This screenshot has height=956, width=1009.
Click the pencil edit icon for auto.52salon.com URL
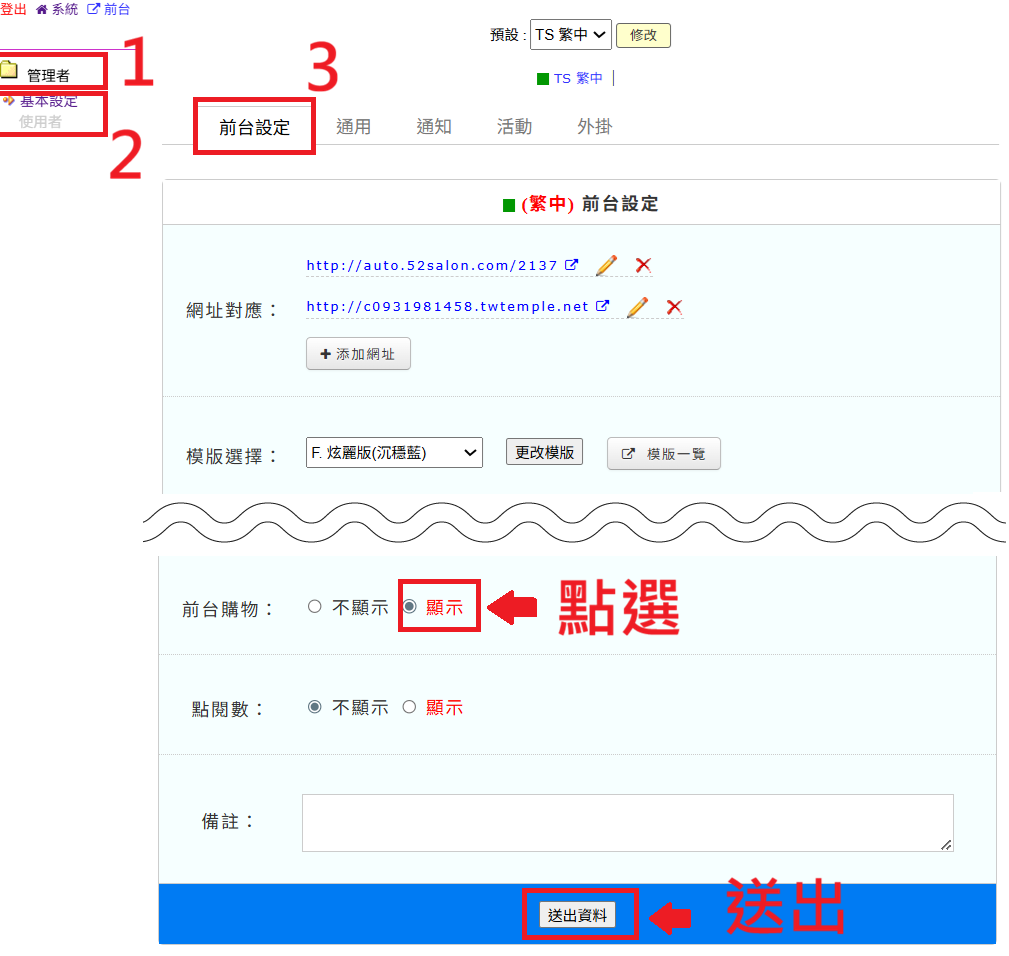(x=606, y=265)
